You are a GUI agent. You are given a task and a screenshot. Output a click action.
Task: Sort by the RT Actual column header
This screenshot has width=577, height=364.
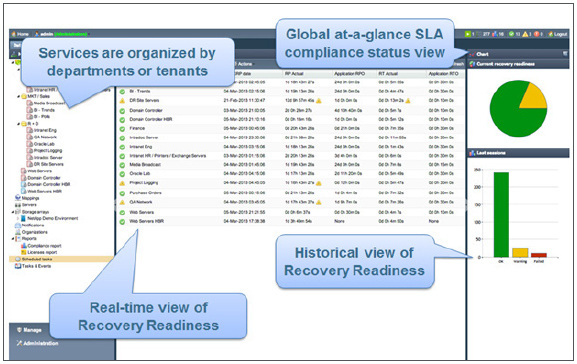pyautogui.click(x=388, y=74)
